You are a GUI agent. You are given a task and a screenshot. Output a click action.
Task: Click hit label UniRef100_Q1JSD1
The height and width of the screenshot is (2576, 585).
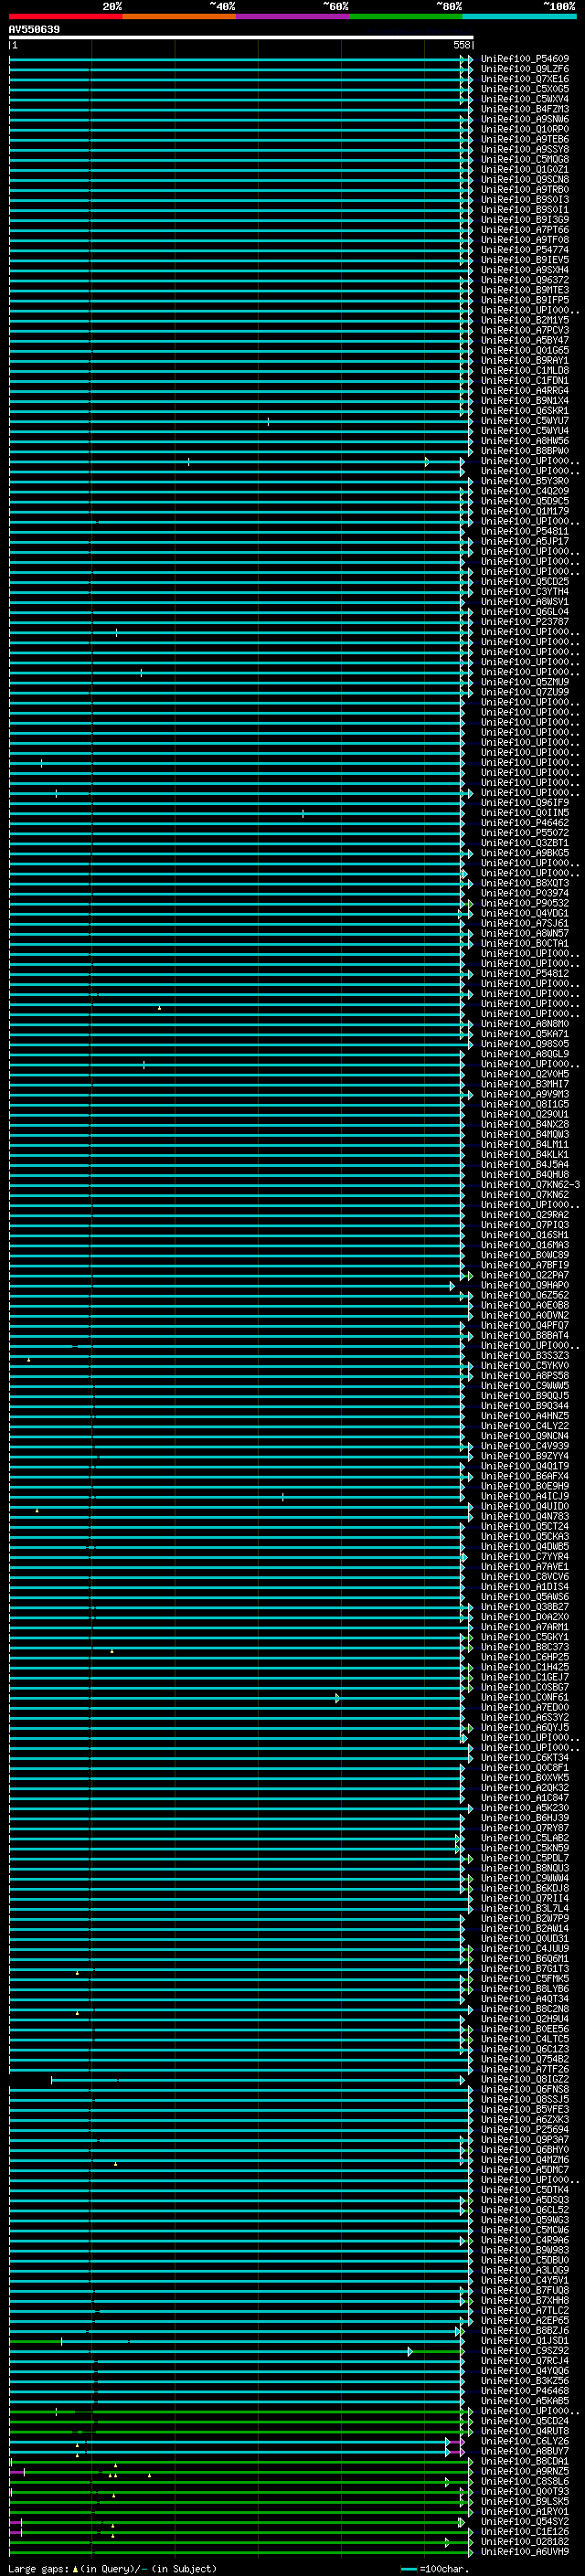pyautogui.click(x=524, y=2340)
